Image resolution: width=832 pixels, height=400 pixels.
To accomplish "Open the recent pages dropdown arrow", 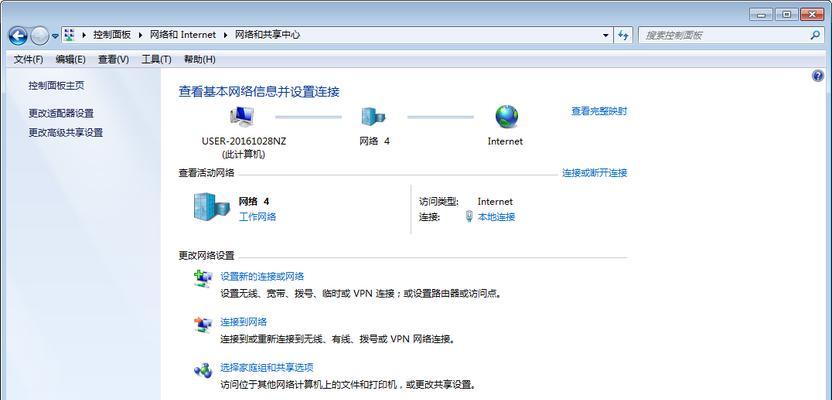I will (55, 37).
